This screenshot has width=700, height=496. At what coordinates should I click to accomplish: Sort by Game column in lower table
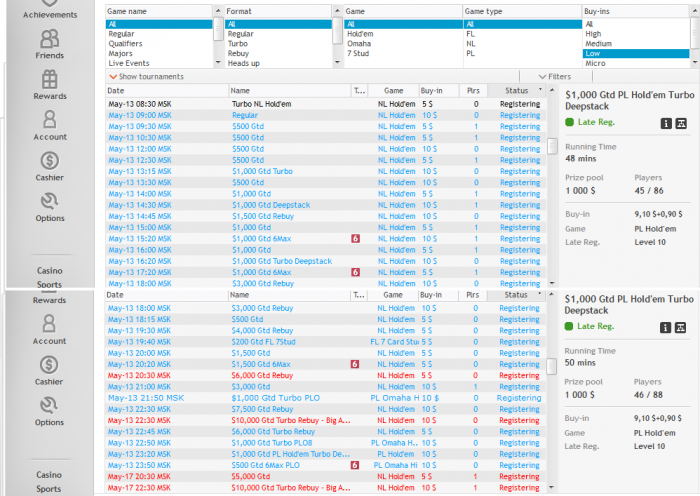[393, 295]
